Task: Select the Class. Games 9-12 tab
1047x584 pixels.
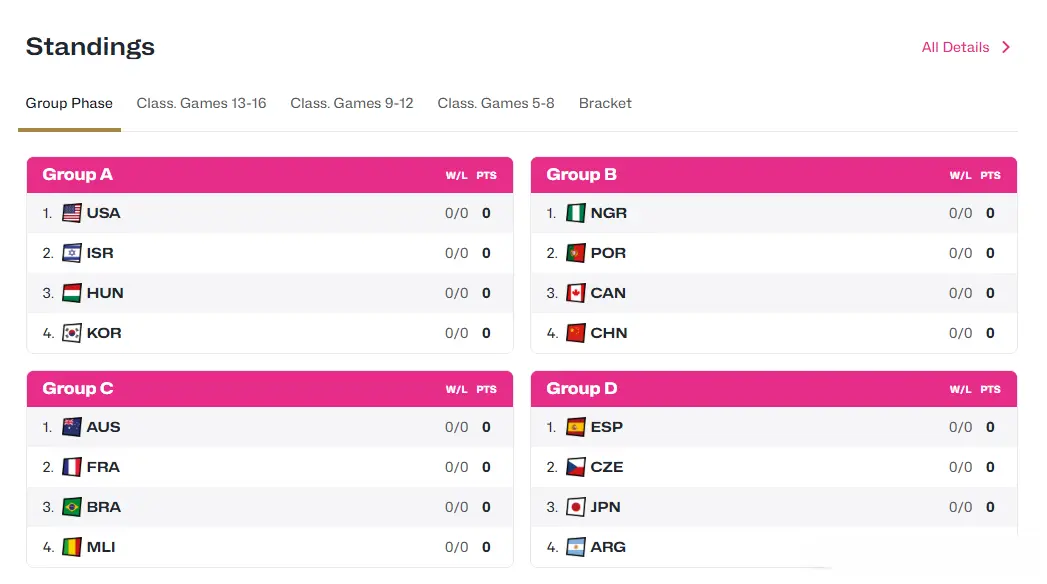Action: pyautogui.click(x=352, y=103)
